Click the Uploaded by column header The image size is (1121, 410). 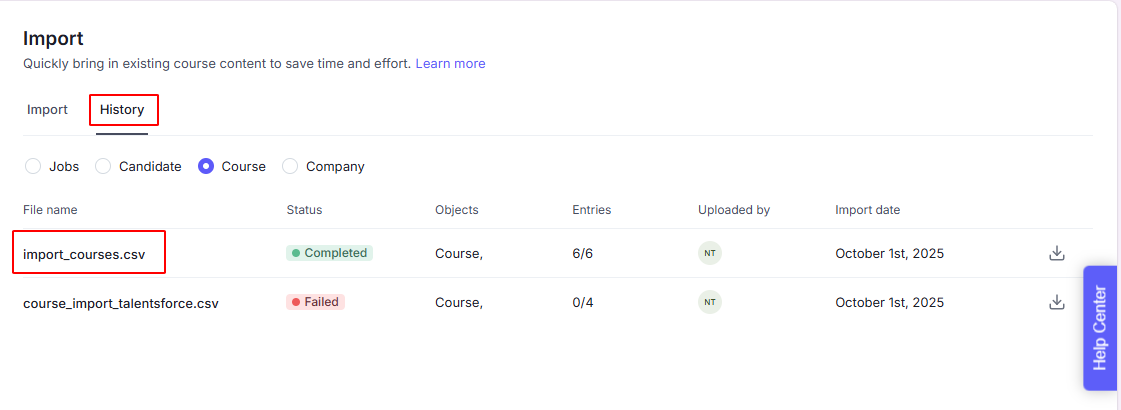(x=733, y=210)
